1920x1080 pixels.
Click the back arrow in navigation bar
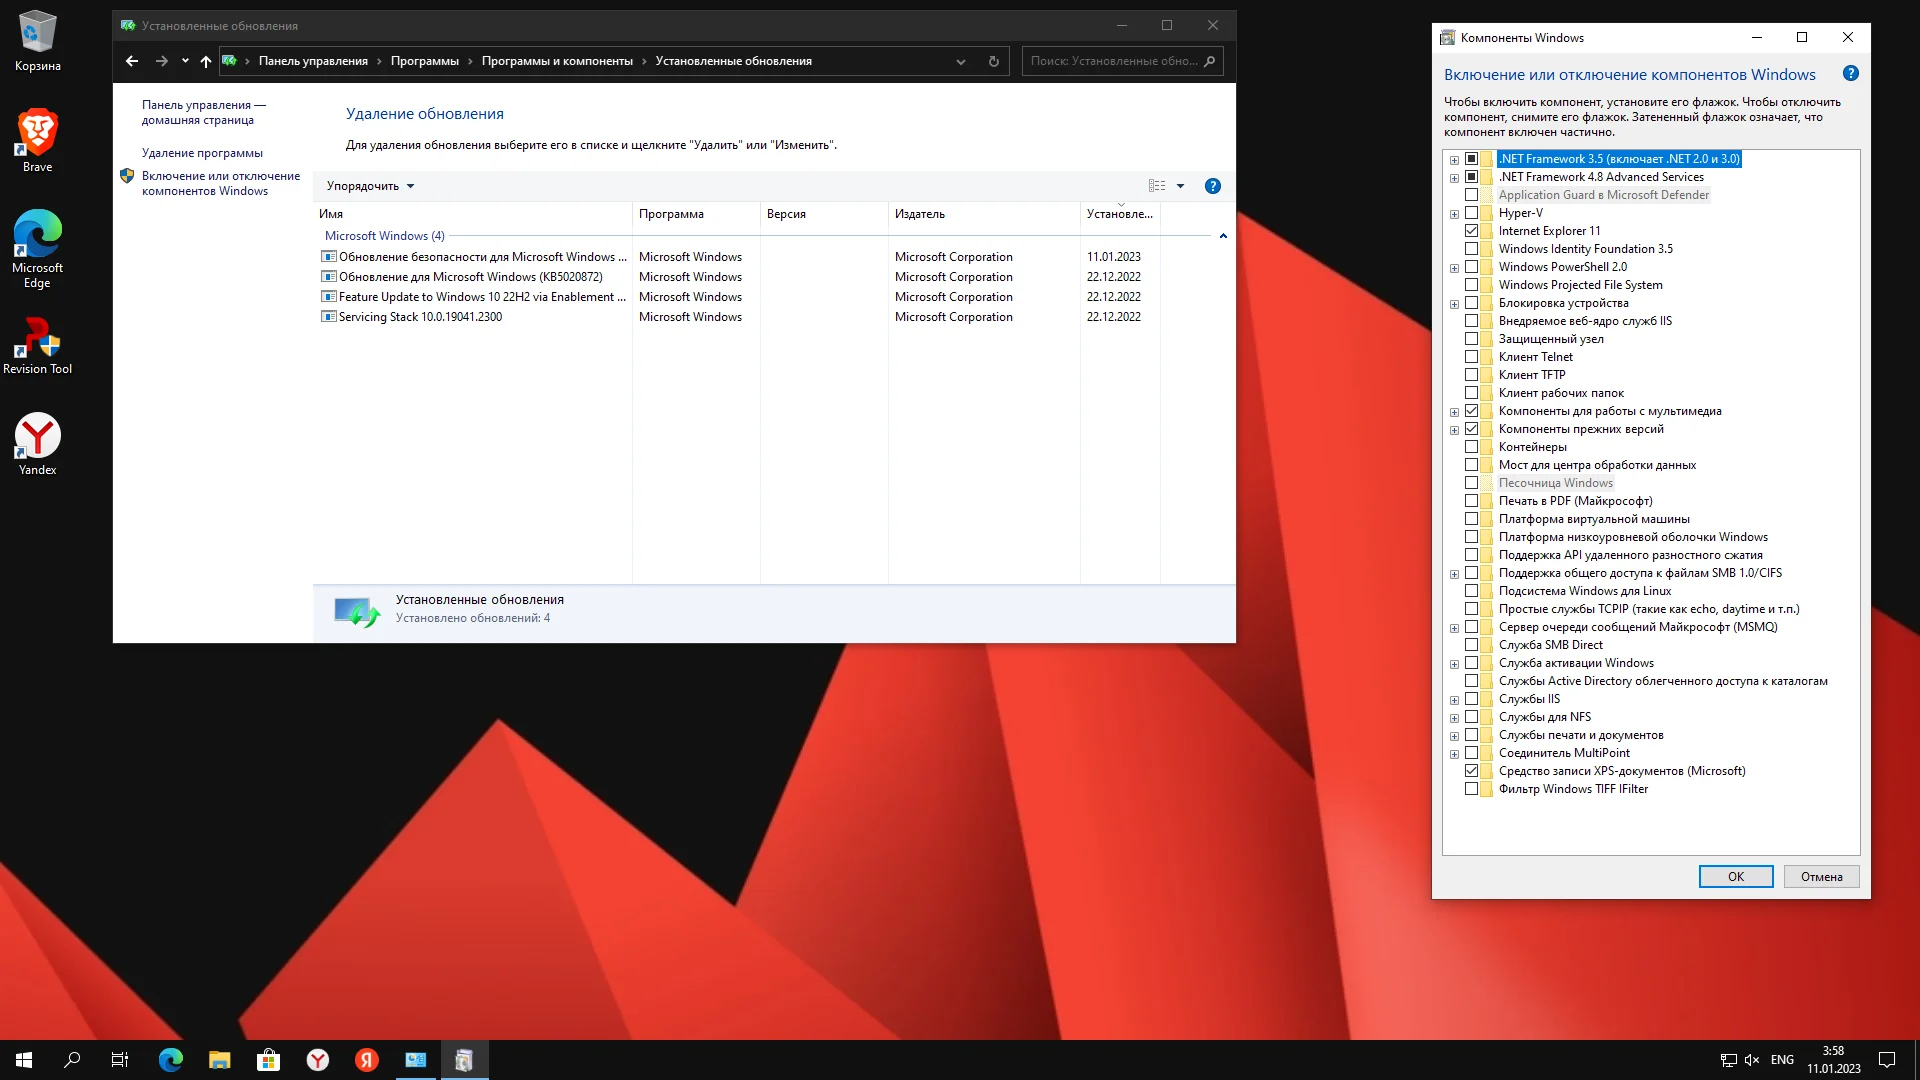click(132, 61)
